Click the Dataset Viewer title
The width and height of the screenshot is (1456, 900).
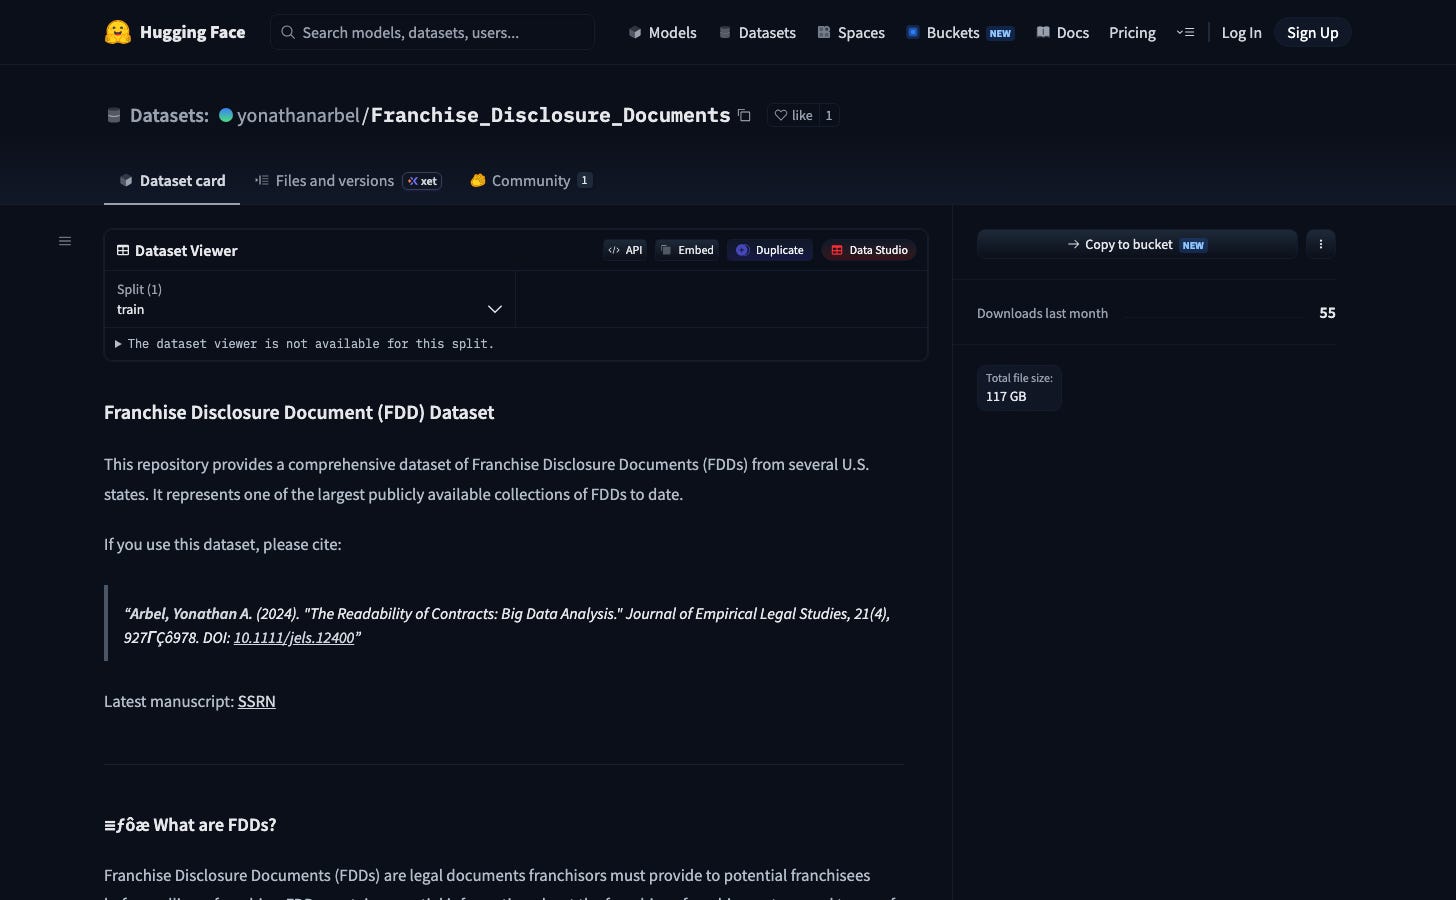pos(186,250)
